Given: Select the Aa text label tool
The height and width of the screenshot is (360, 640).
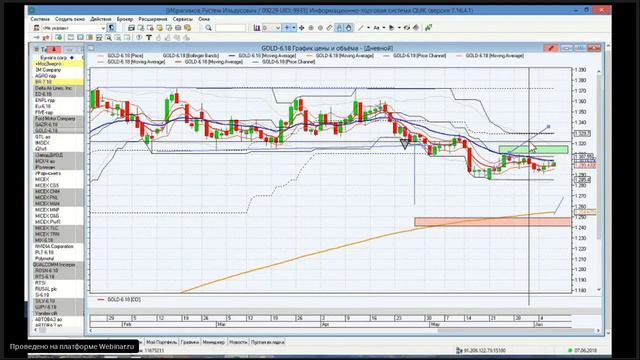Looking at the screenshot, I should [376, 28].
